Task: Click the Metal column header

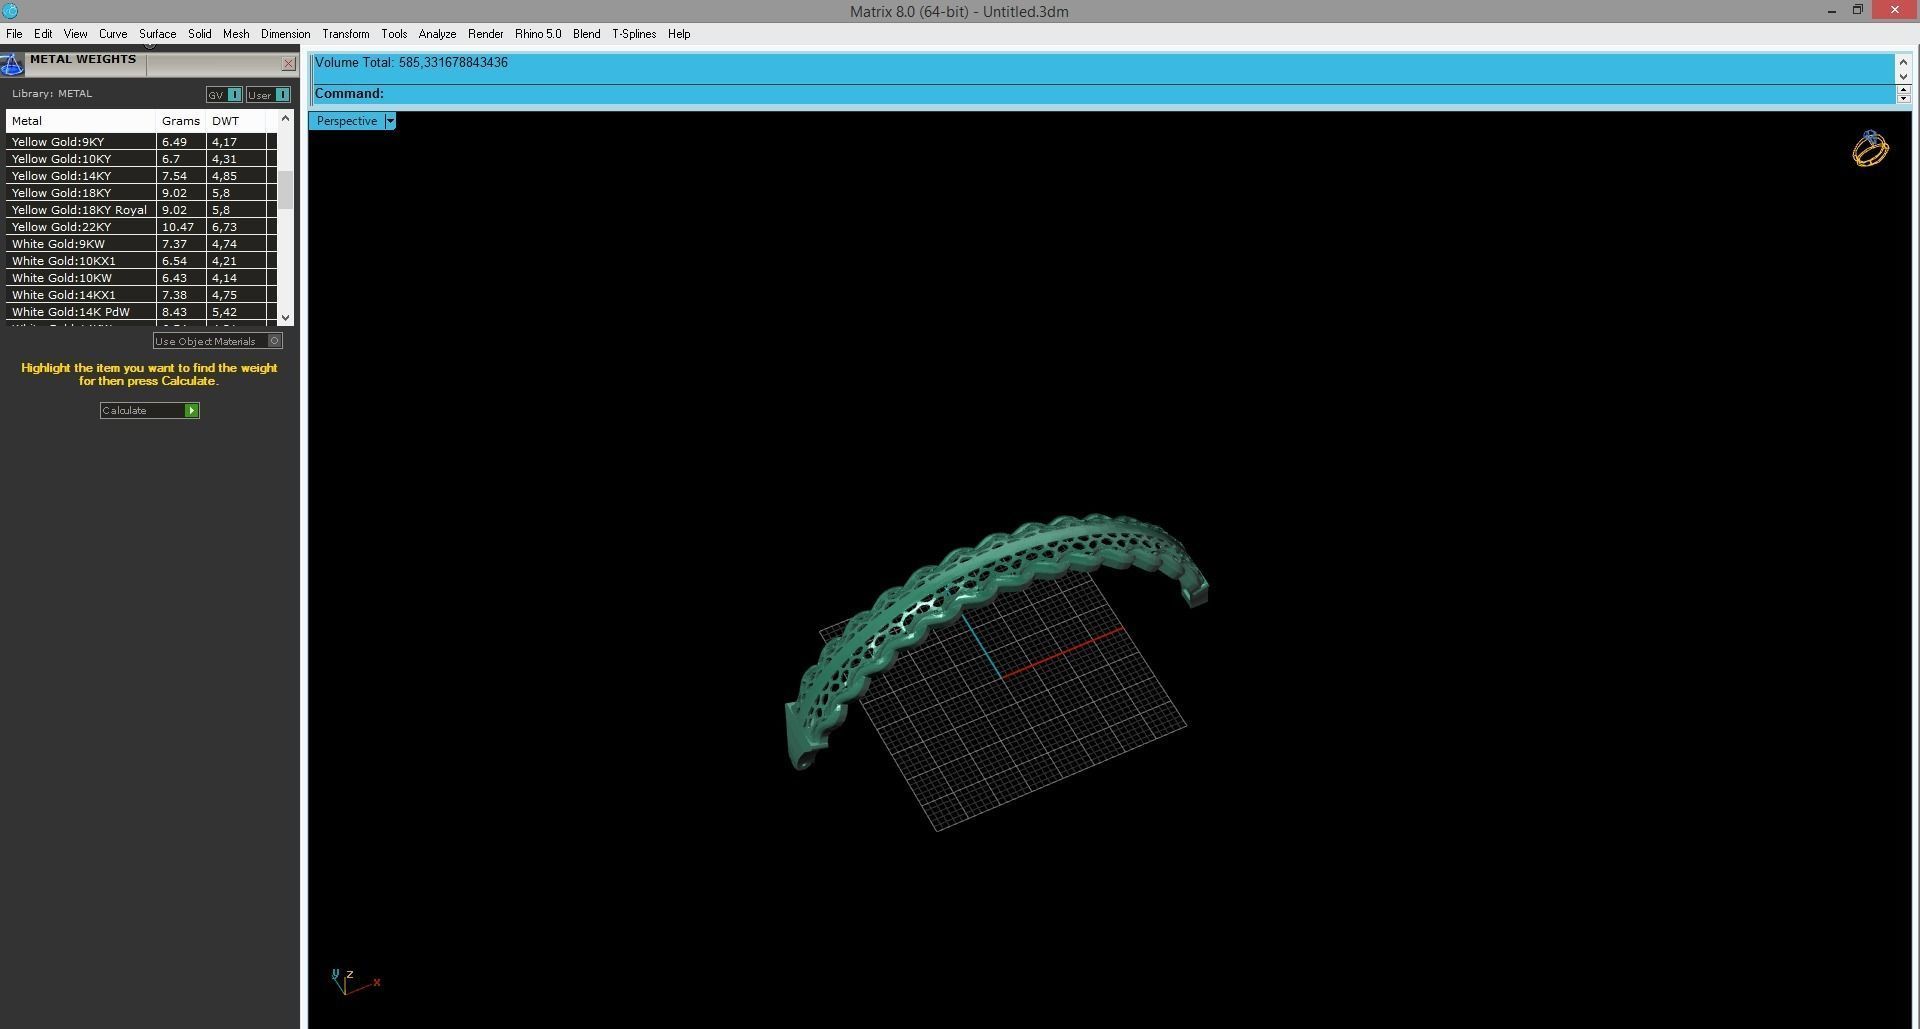Action: [x=81, y=121]
